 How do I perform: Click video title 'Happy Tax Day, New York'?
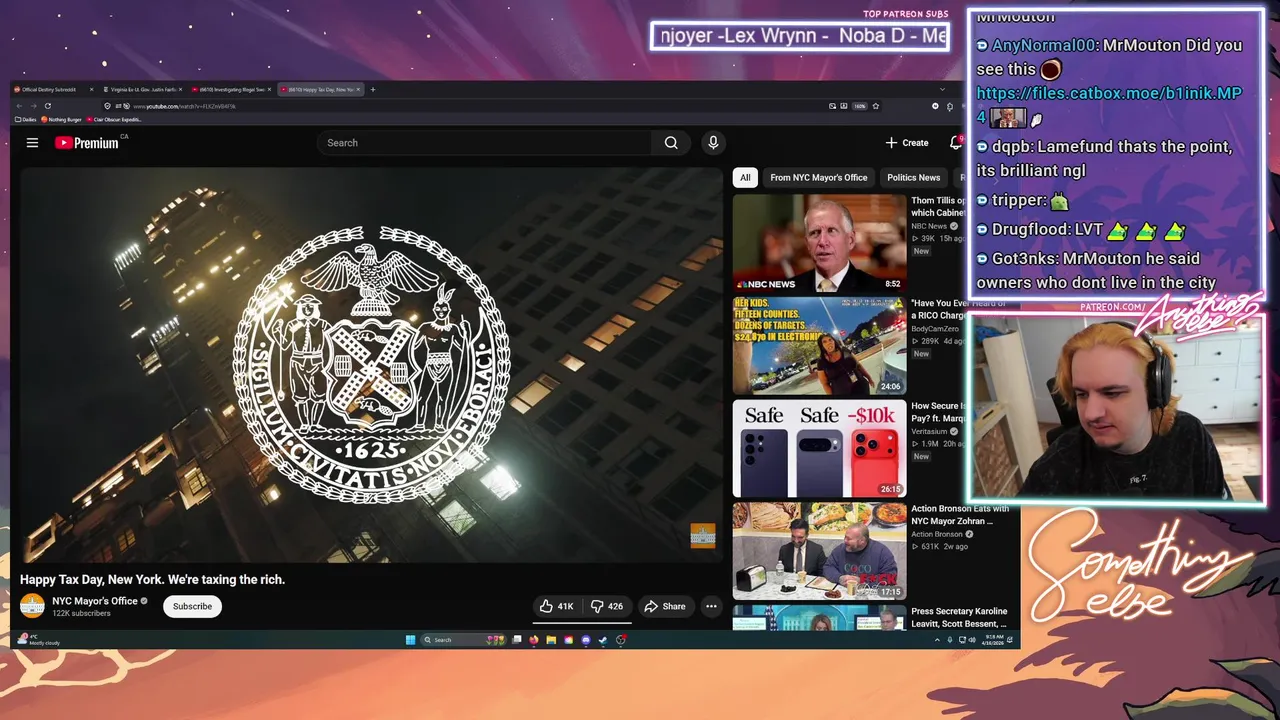click(x=153, y=579)
